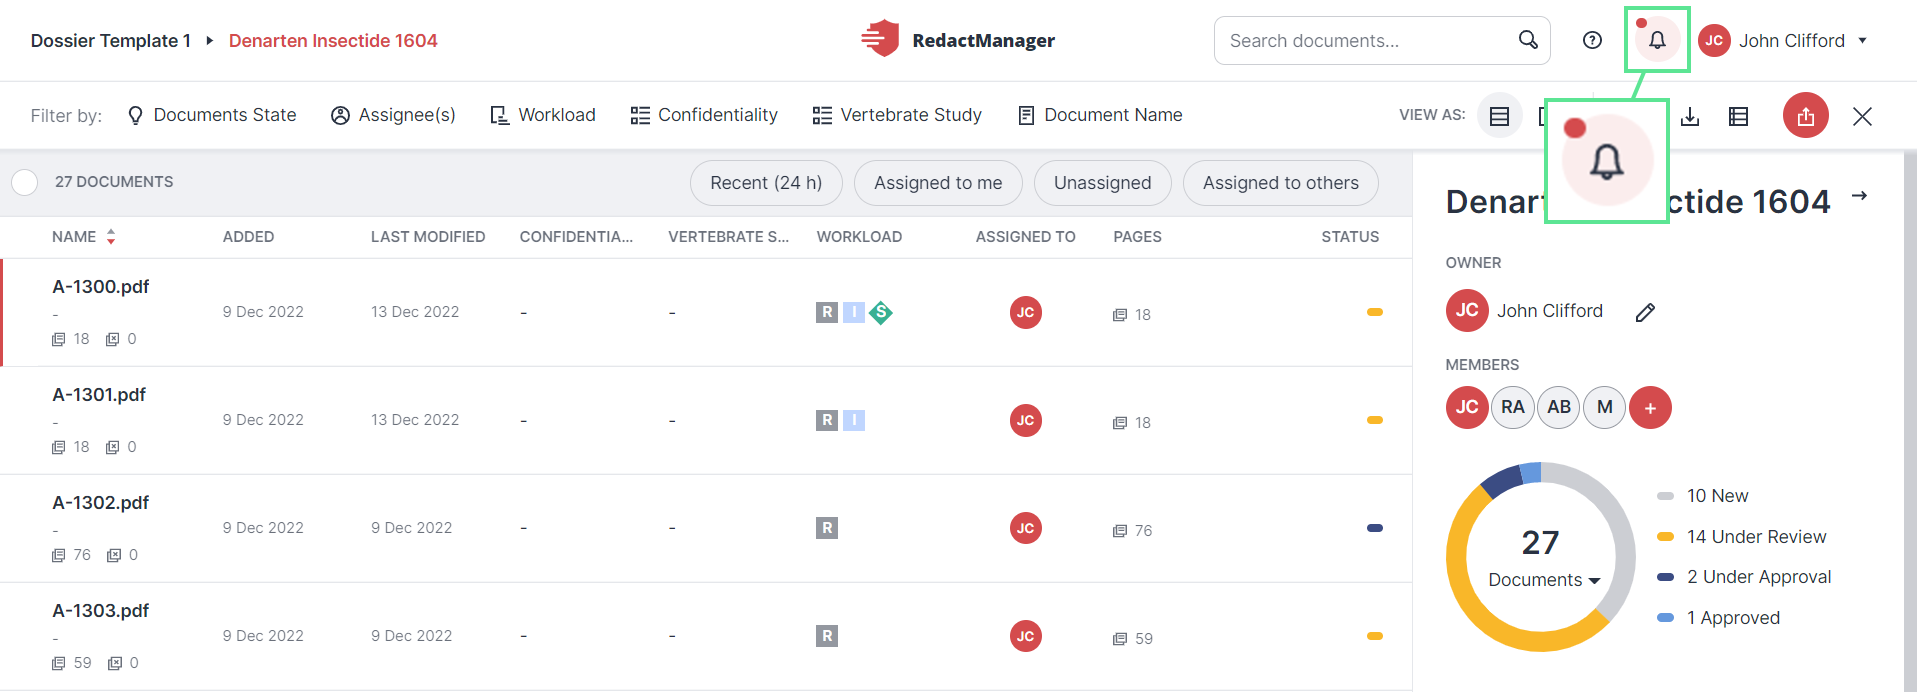Filter chart by 14 Under Review legend entry
The image size is (1917, 692).
(1741, 537)
